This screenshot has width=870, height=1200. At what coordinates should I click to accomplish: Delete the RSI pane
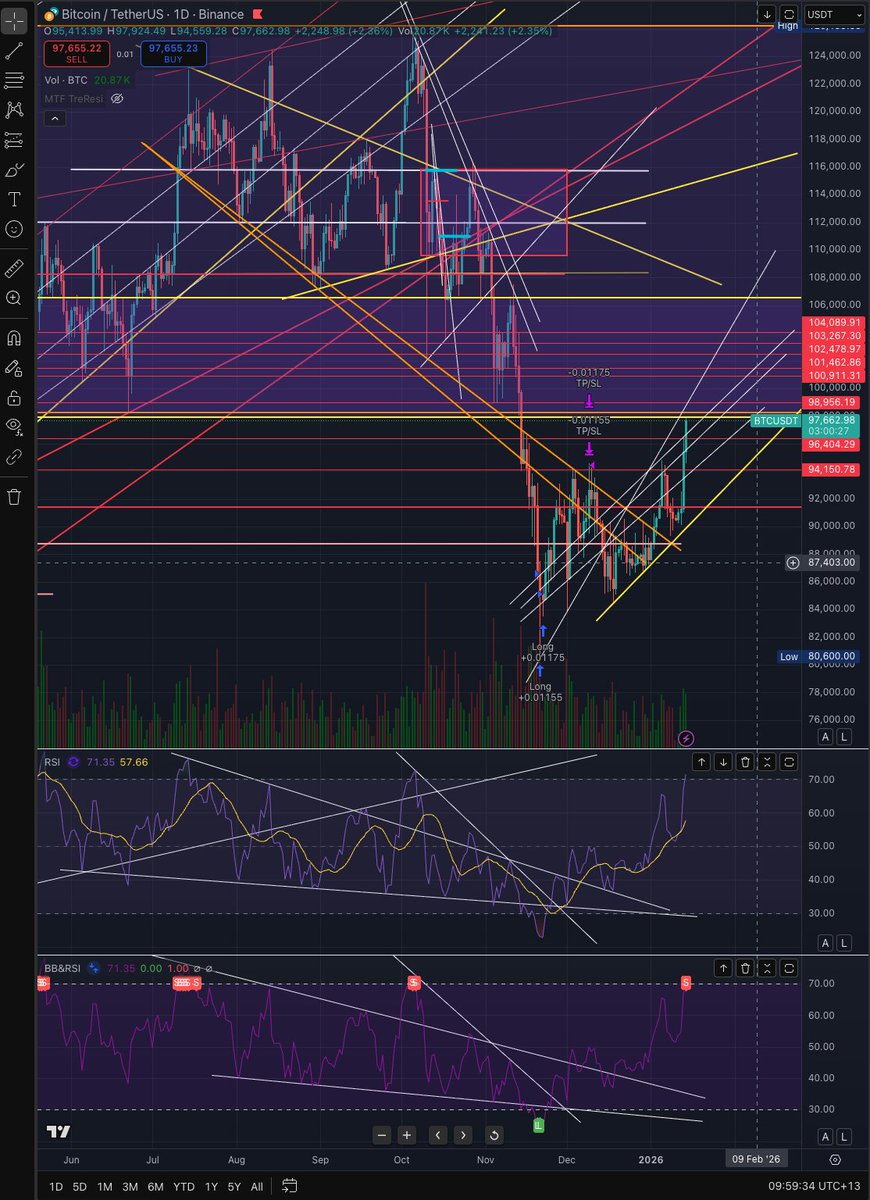(x=746, y=762)
